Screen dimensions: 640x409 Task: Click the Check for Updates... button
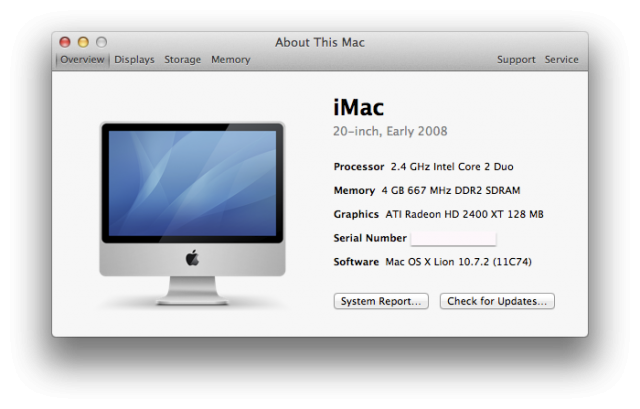[x=497, y=301]
